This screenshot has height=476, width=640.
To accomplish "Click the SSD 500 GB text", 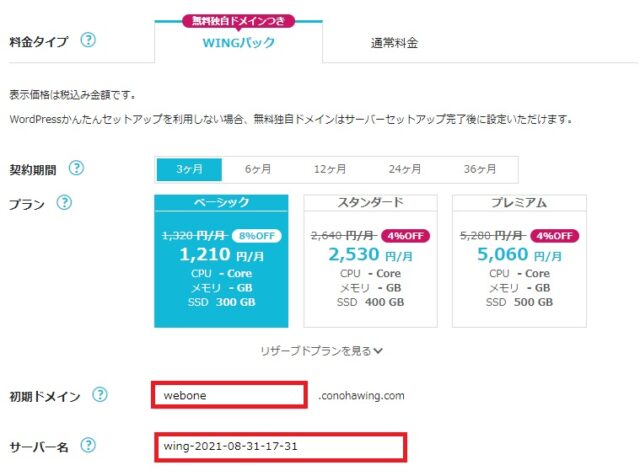I will (520, 303).
